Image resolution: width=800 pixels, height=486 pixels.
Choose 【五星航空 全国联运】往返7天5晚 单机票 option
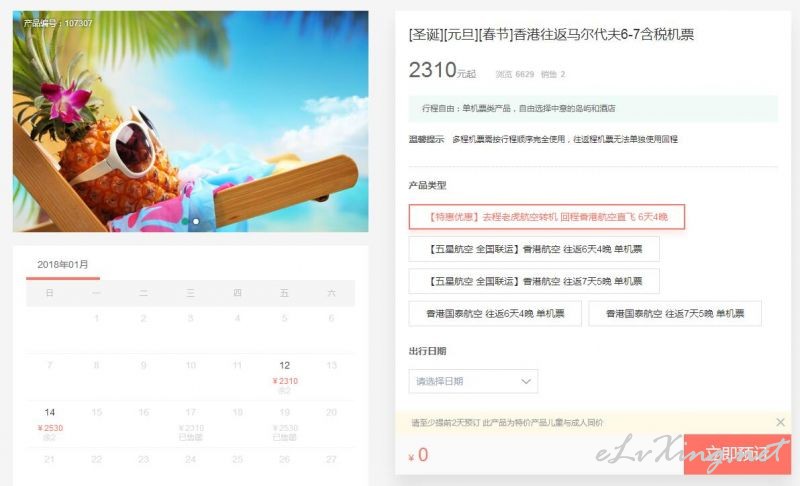(x=534, y=281)
